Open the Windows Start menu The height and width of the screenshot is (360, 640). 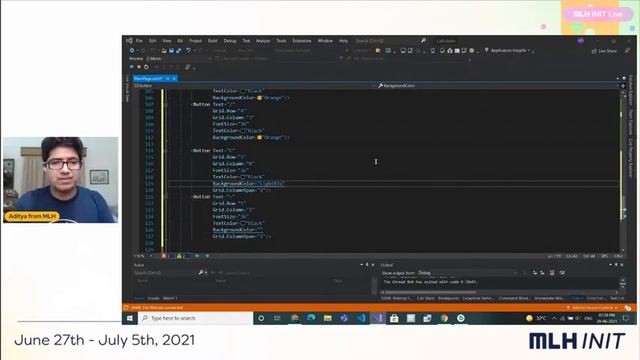pyautogui.click(x=130, y=318)
